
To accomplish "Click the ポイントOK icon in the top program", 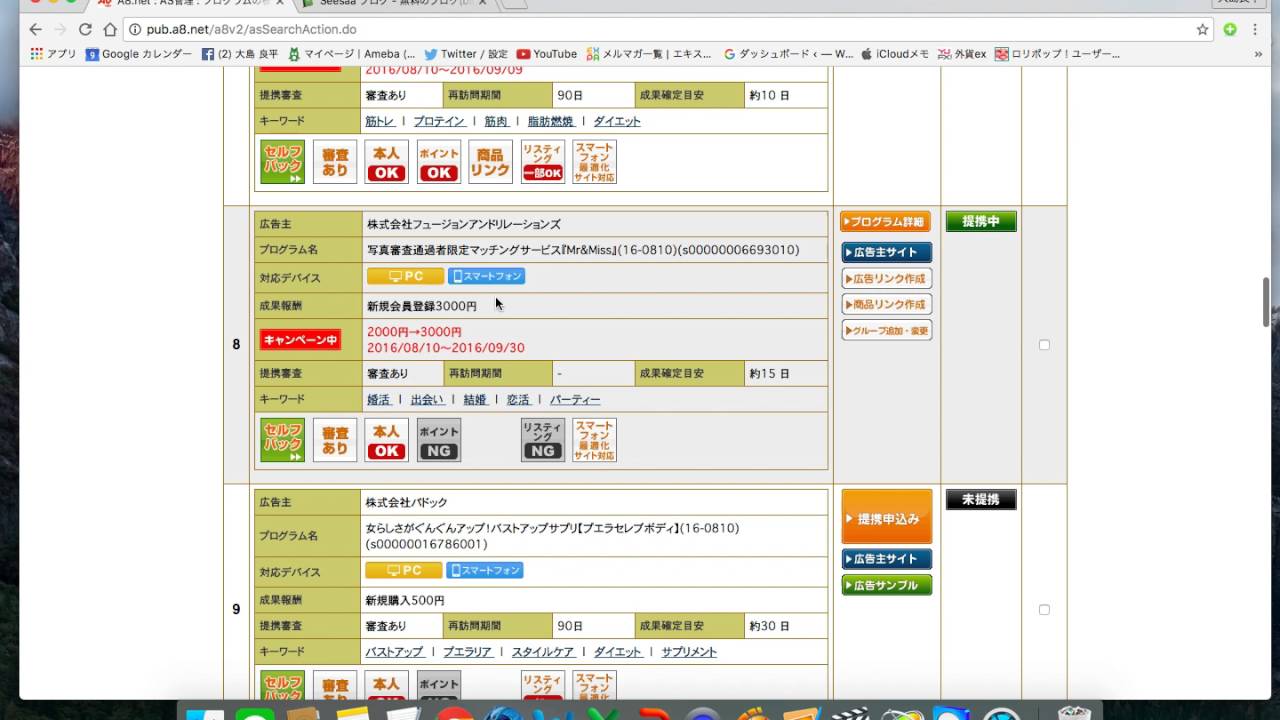I will [x=439, y=162].
